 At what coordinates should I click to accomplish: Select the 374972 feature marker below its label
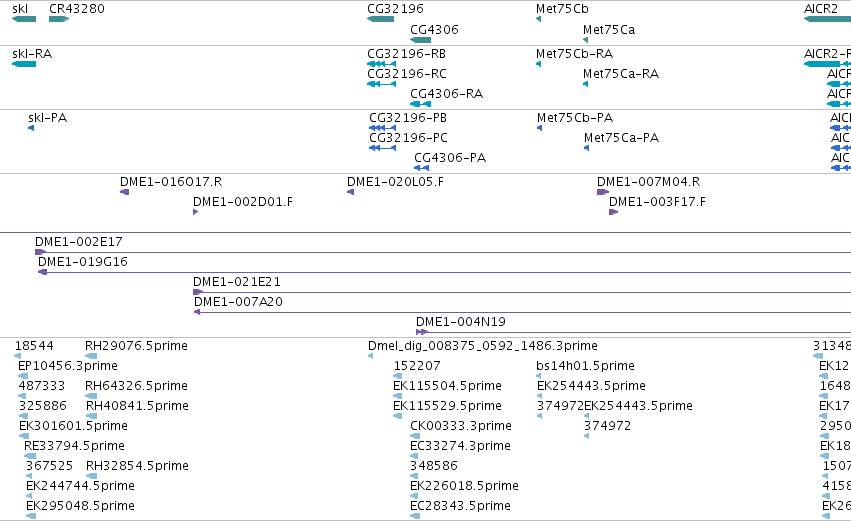(587, 436)
